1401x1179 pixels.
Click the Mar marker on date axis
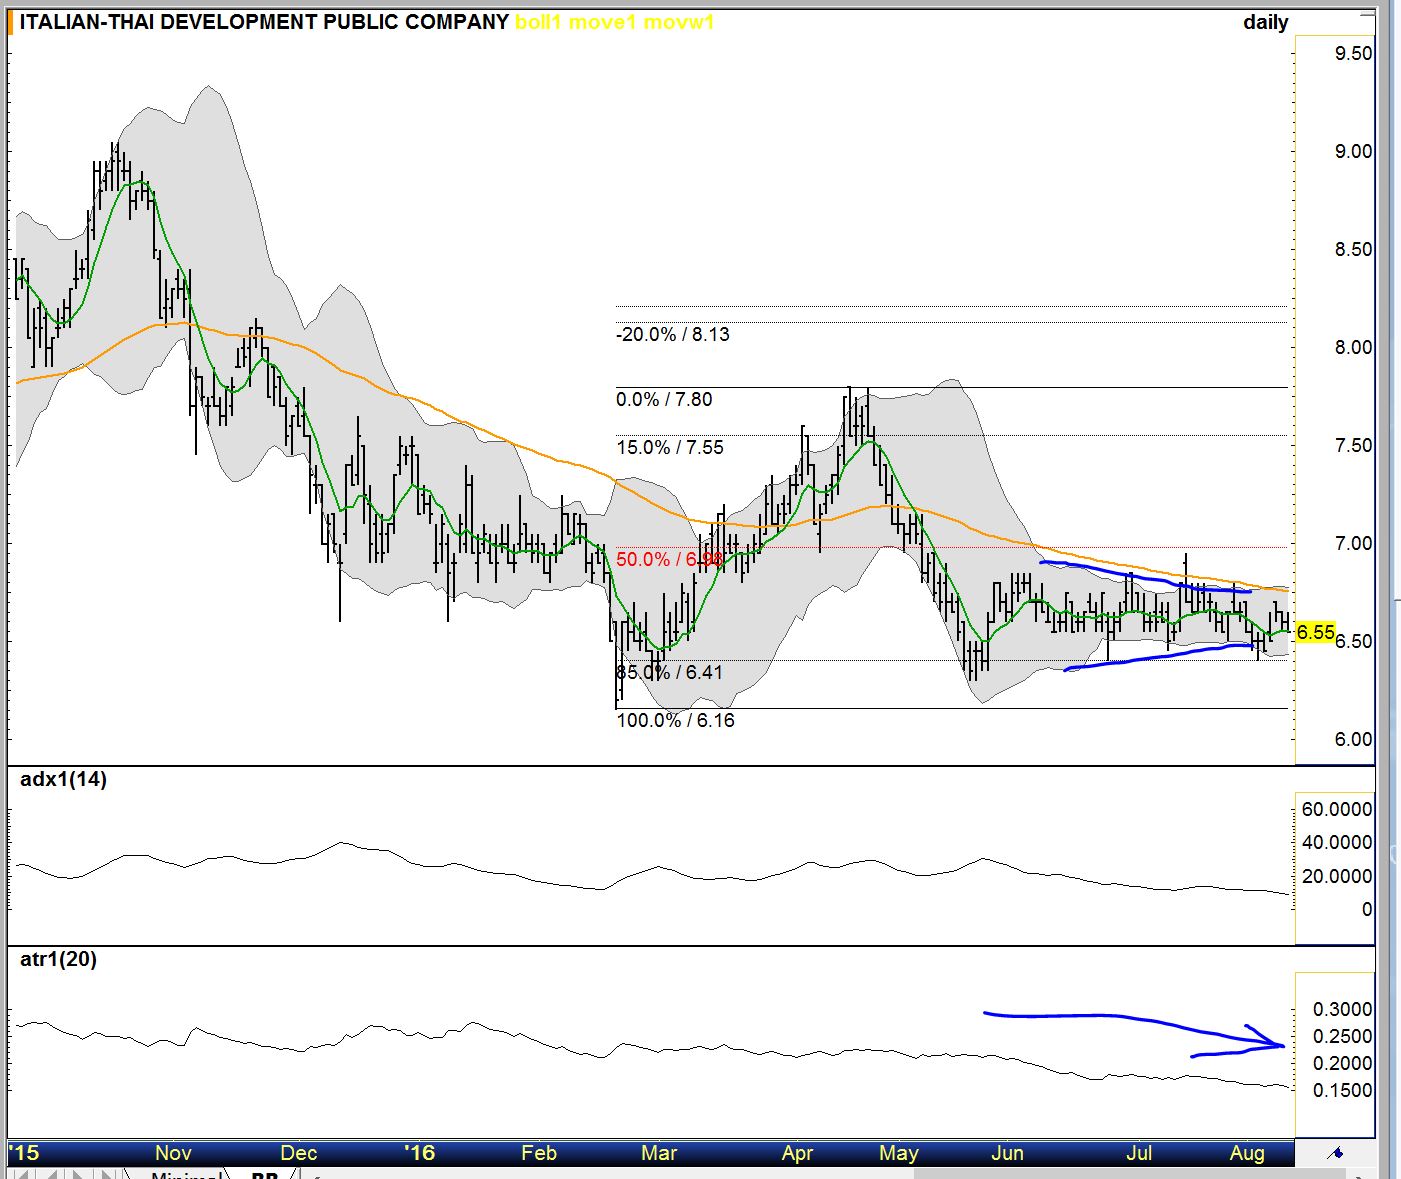(x=659, y=1153)
